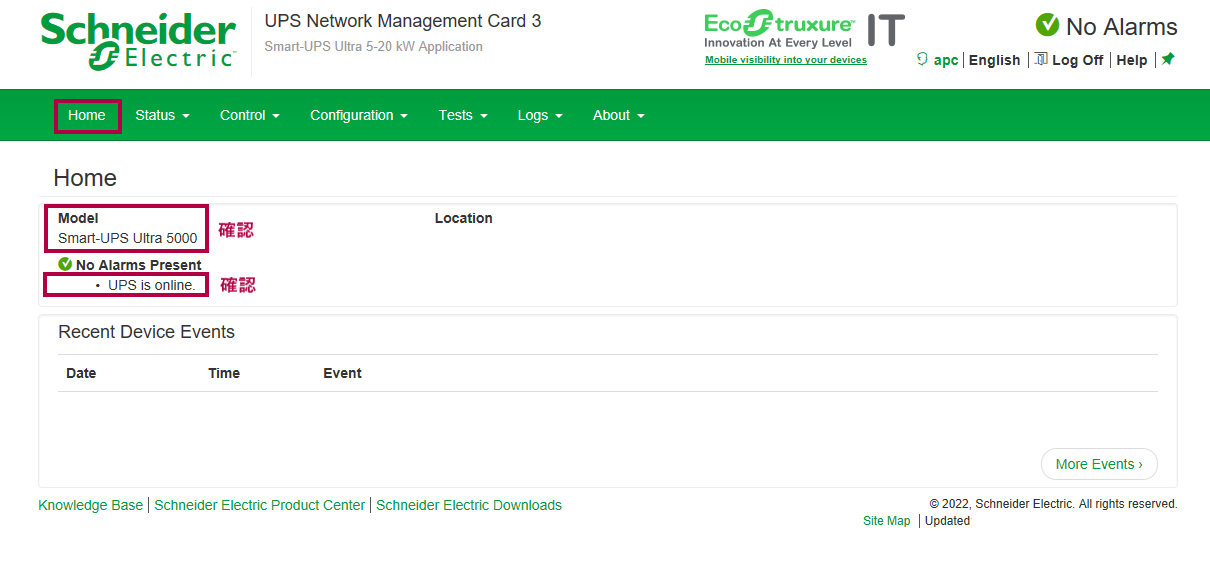
Task: Click Smart-UPS Ultra 5-20 kW Application subtitle
Action: coord(373,47)
